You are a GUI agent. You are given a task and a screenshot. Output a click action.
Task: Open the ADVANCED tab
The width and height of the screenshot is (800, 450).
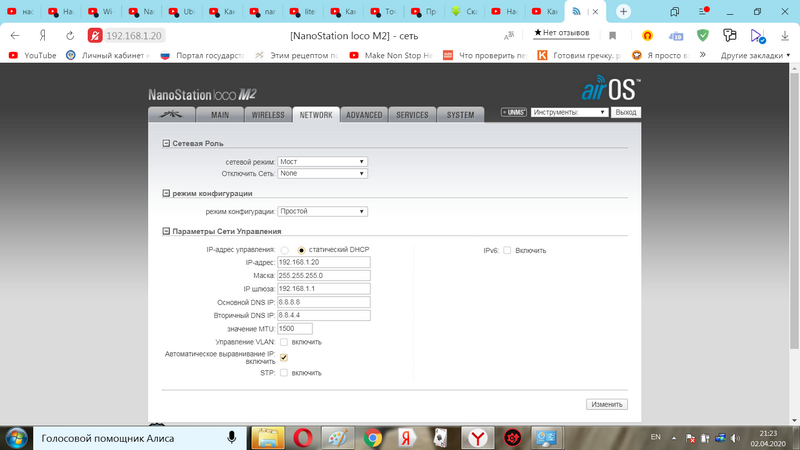(364, 115)
